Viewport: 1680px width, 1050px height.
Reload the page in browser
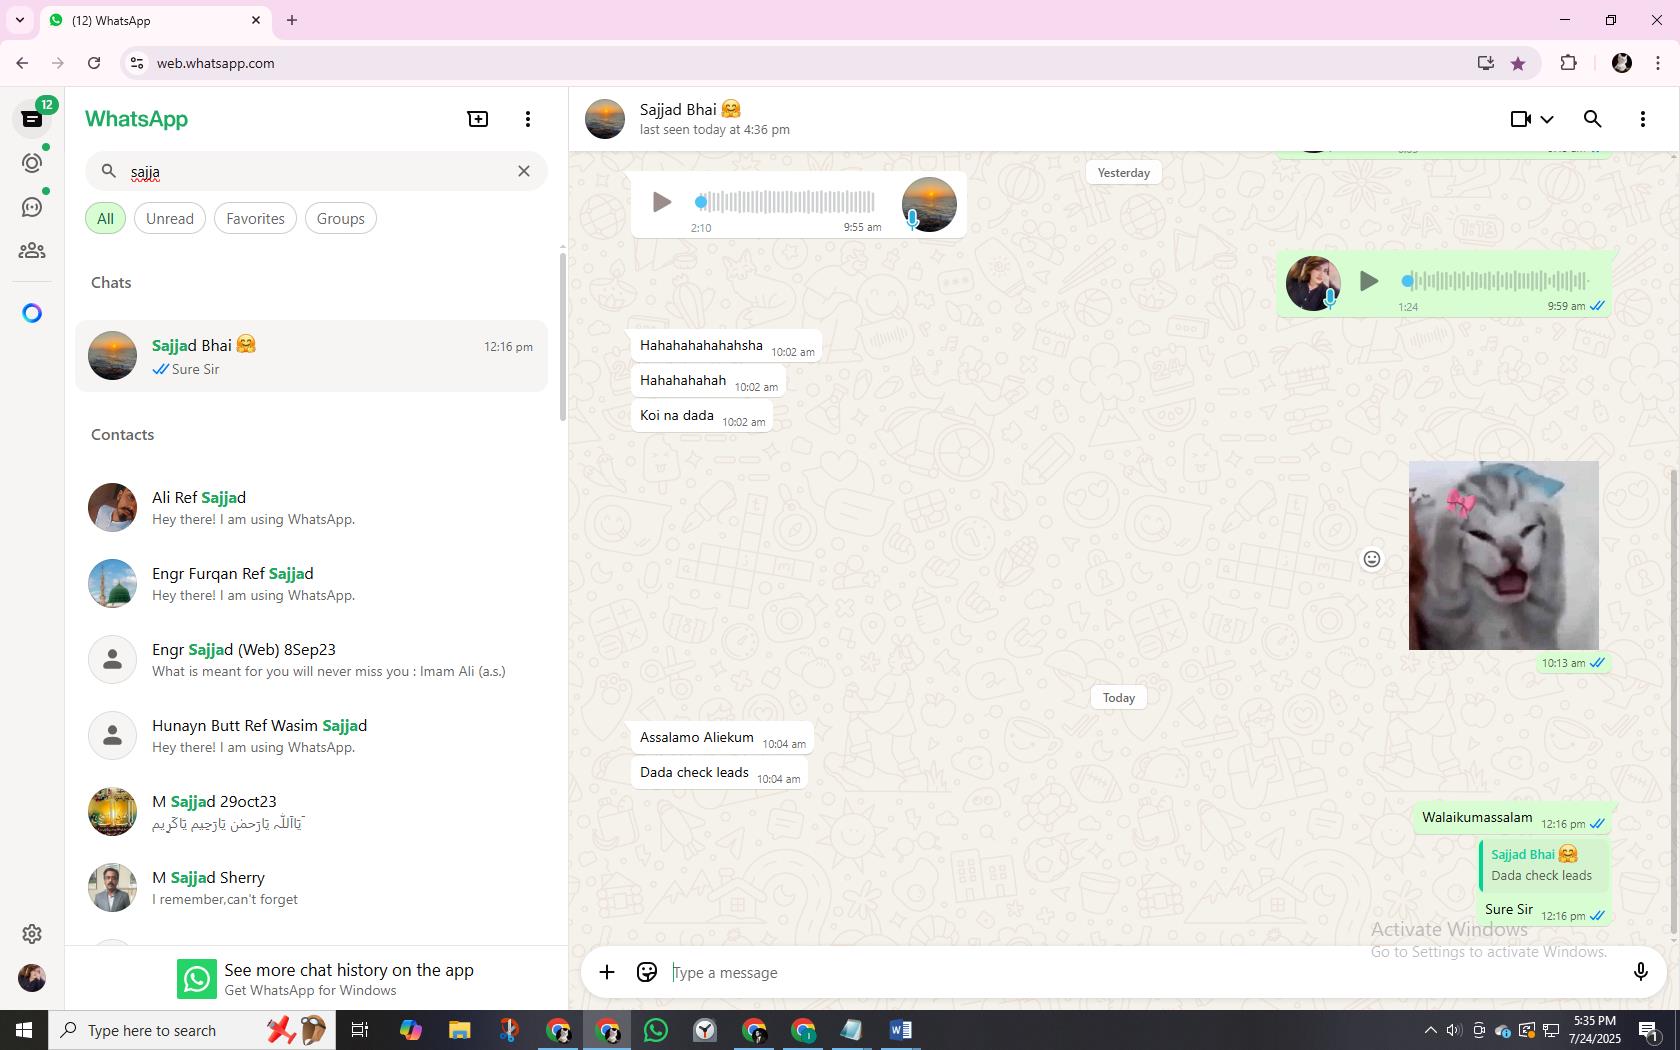(94, 63)
